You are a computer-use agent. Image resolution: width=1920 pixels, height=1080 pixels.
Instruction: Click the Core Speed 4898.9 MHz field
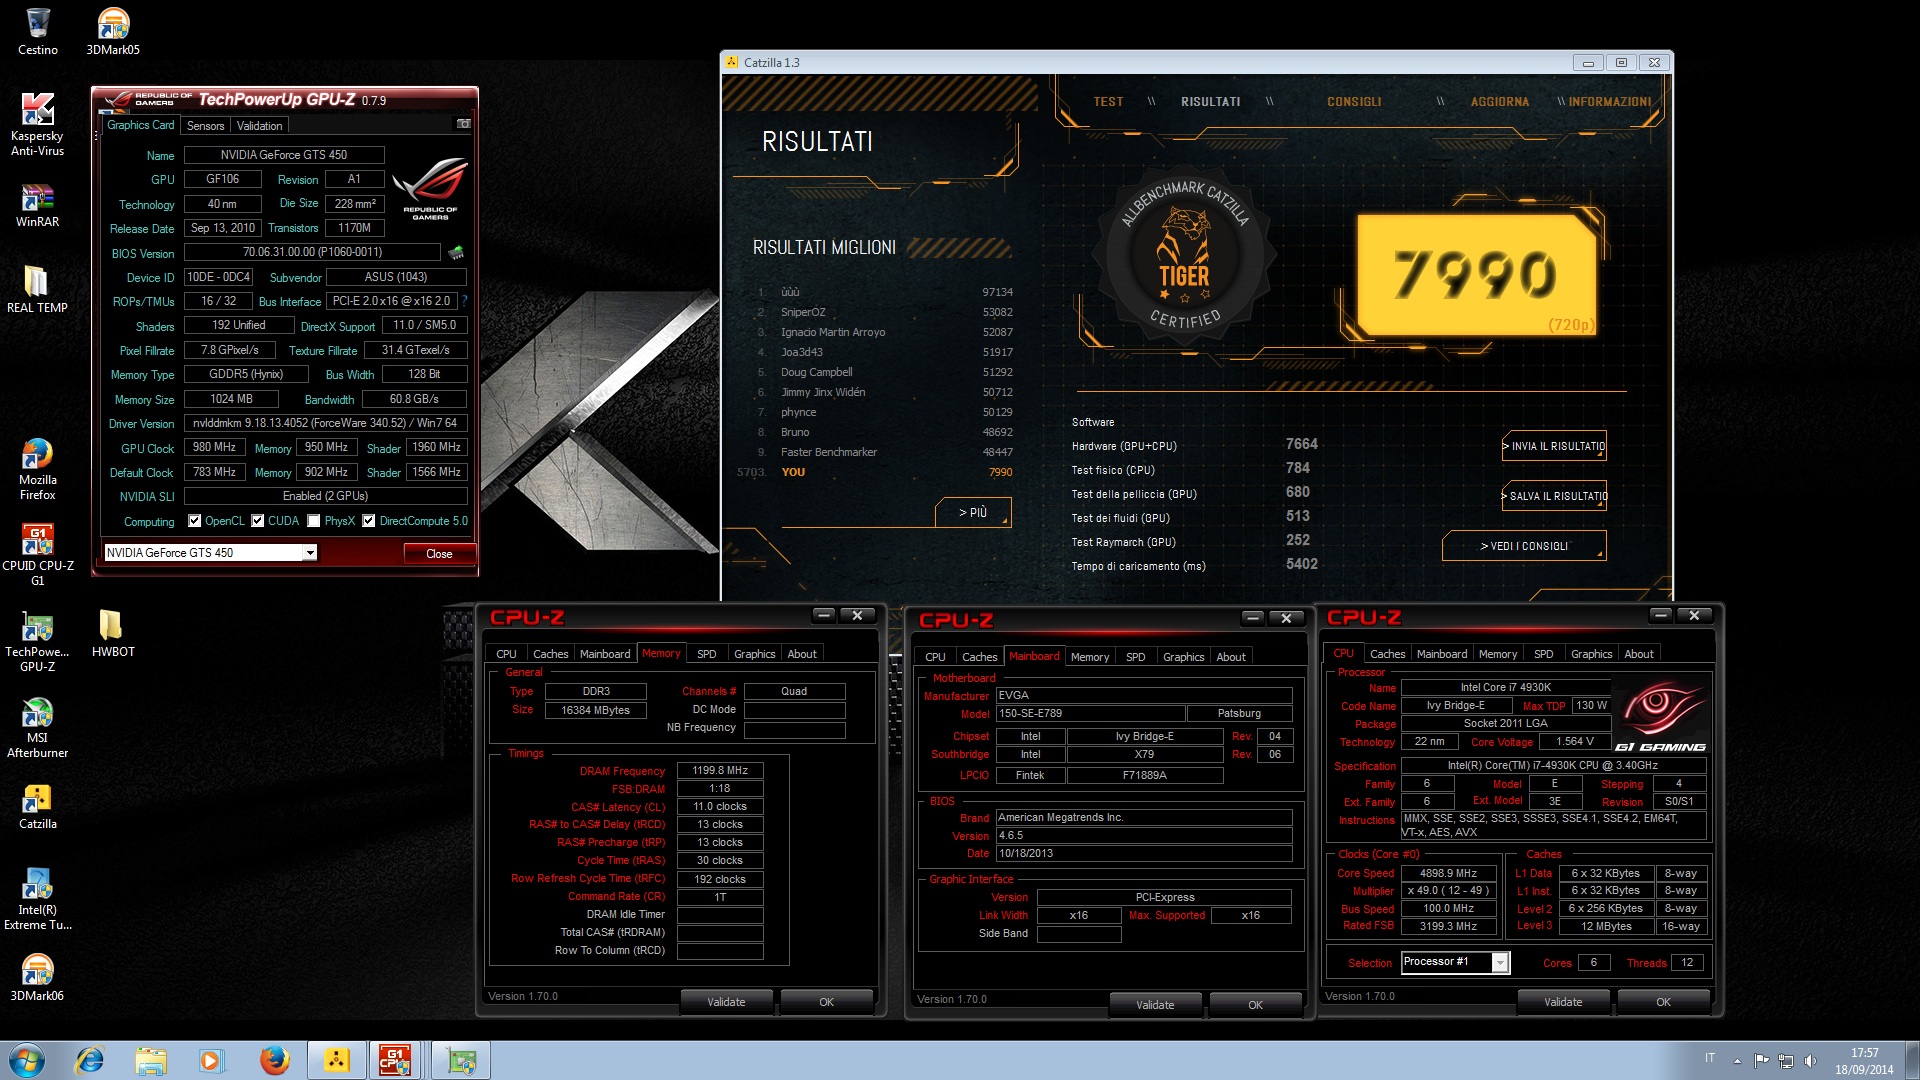tap(1448, 873)
